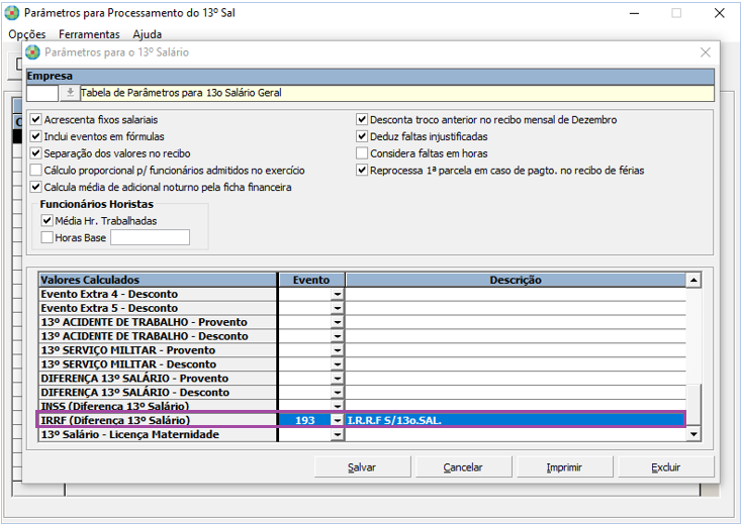Uncheck Inclui eventos em fórmulas
Screen dimensions: 744x528
[36, 137]
